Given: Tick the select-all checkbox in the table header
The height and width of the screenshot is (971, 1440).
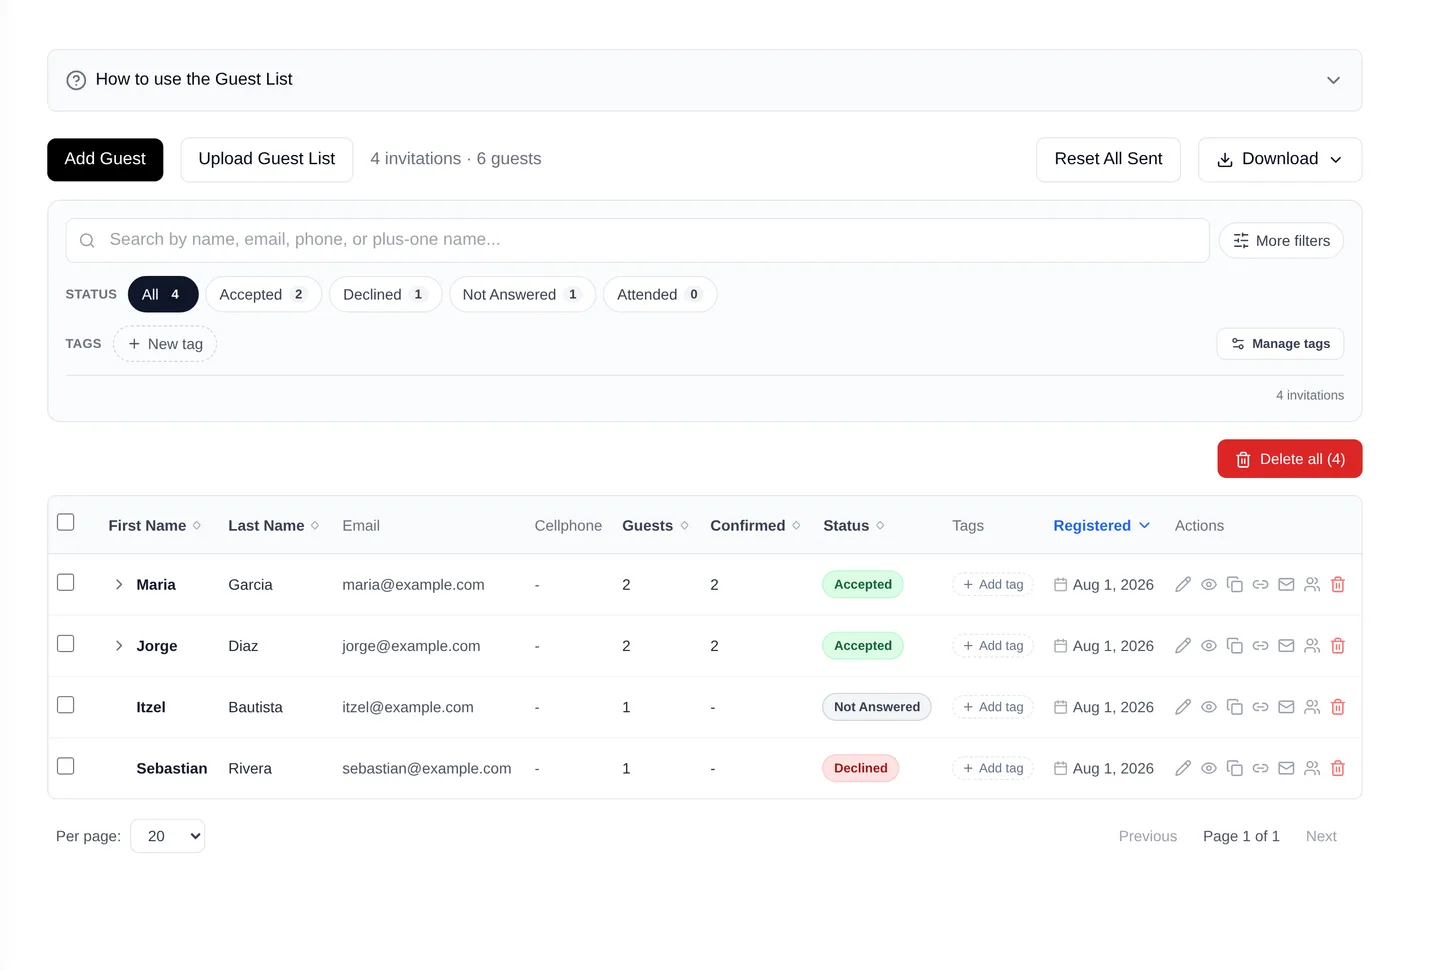Looking at the screenshot, I should pos(66,522).
